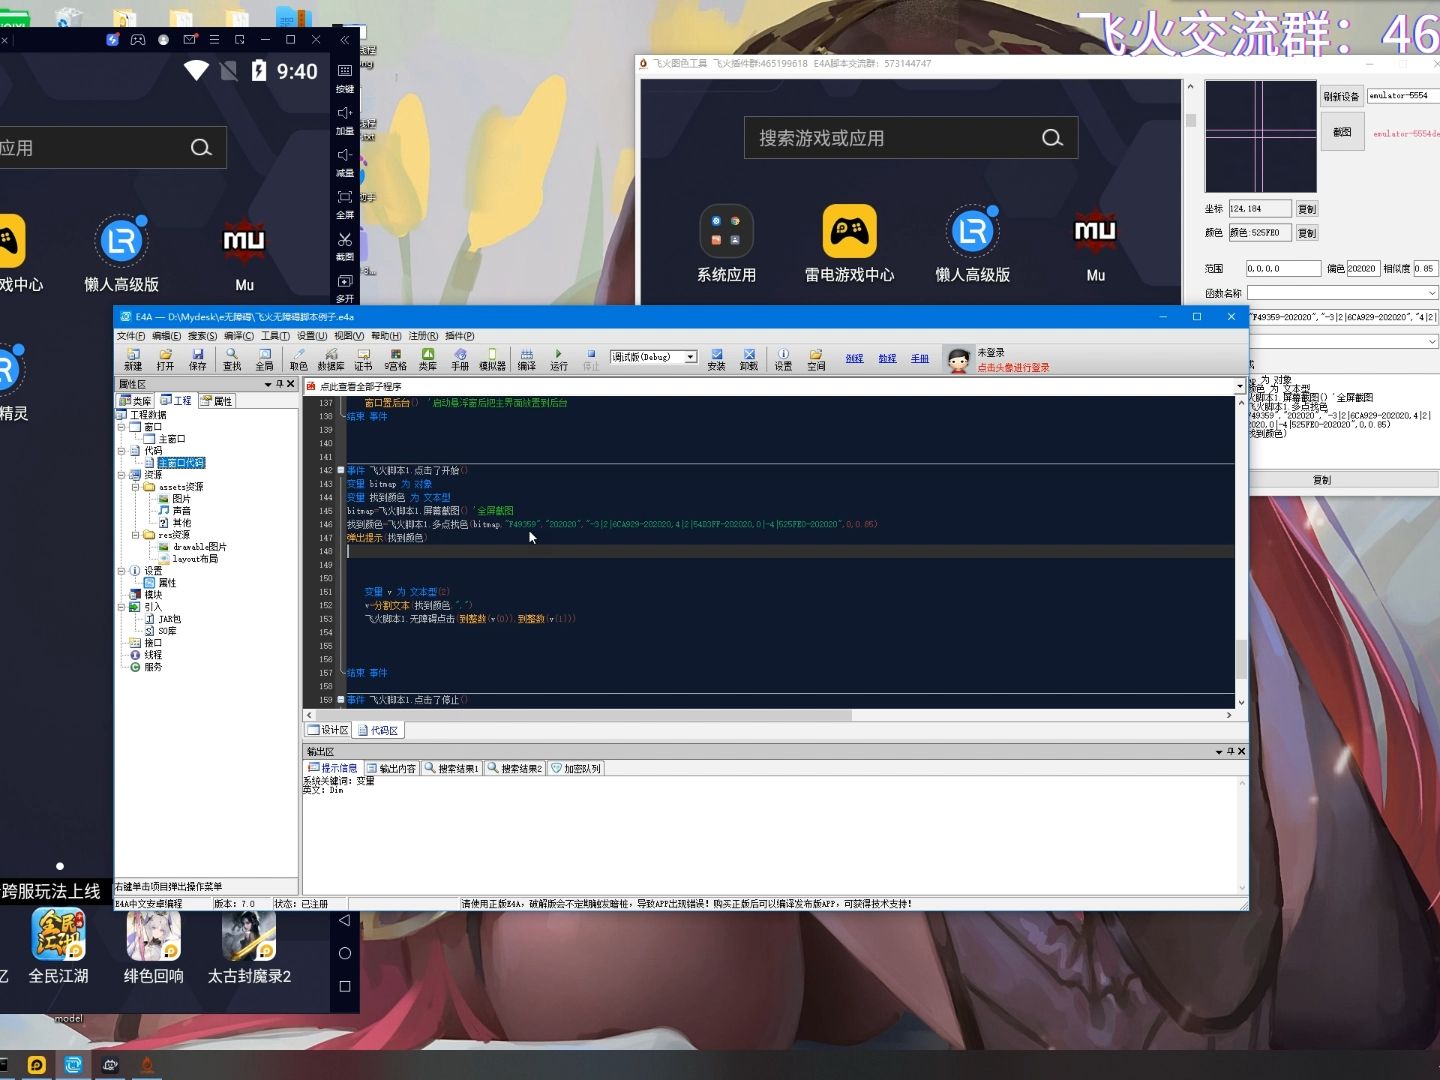
Task: Click the 查找 (Find) toolbar icon
Action: tap(232, 359)
